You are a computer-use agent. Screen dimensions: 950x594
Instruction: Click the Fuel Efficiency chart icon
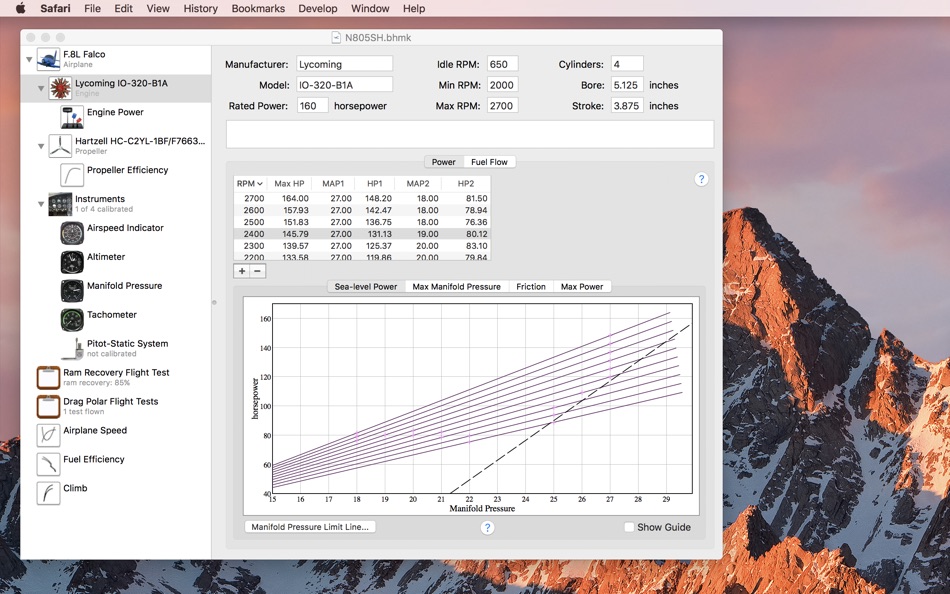(48, 464)
